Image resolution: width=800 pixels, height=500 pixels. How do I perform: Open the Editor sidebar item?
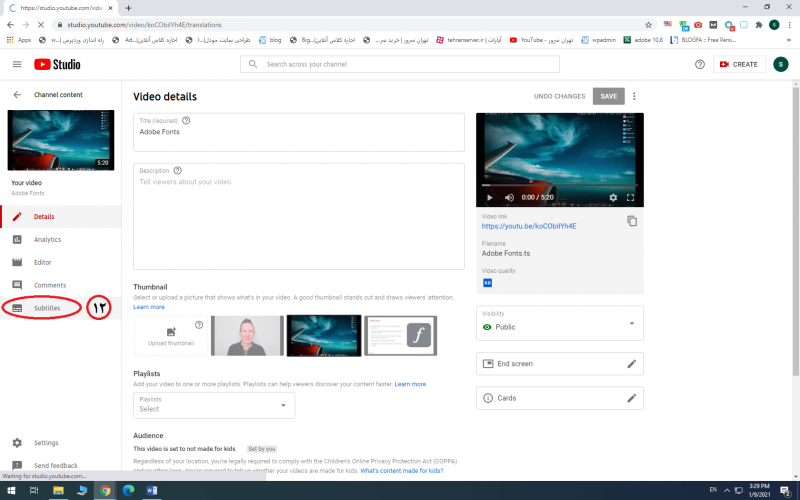(42, 263)
